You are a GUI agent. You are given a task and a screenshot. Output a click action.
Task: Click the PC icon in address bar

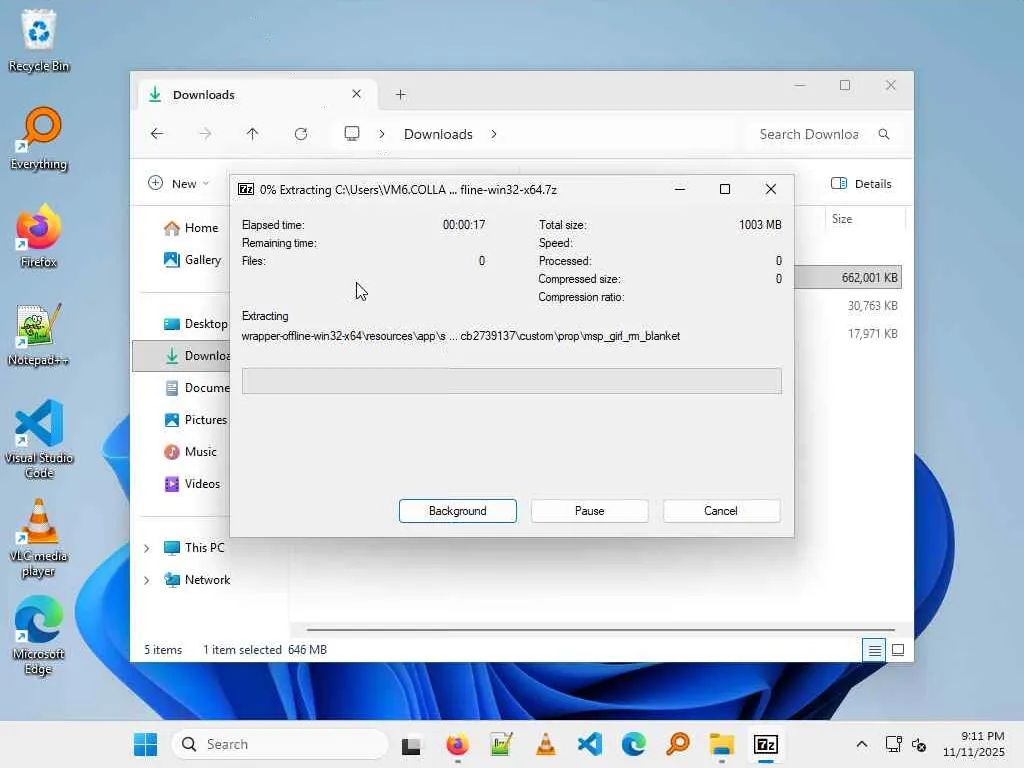(x=352, y=134)
